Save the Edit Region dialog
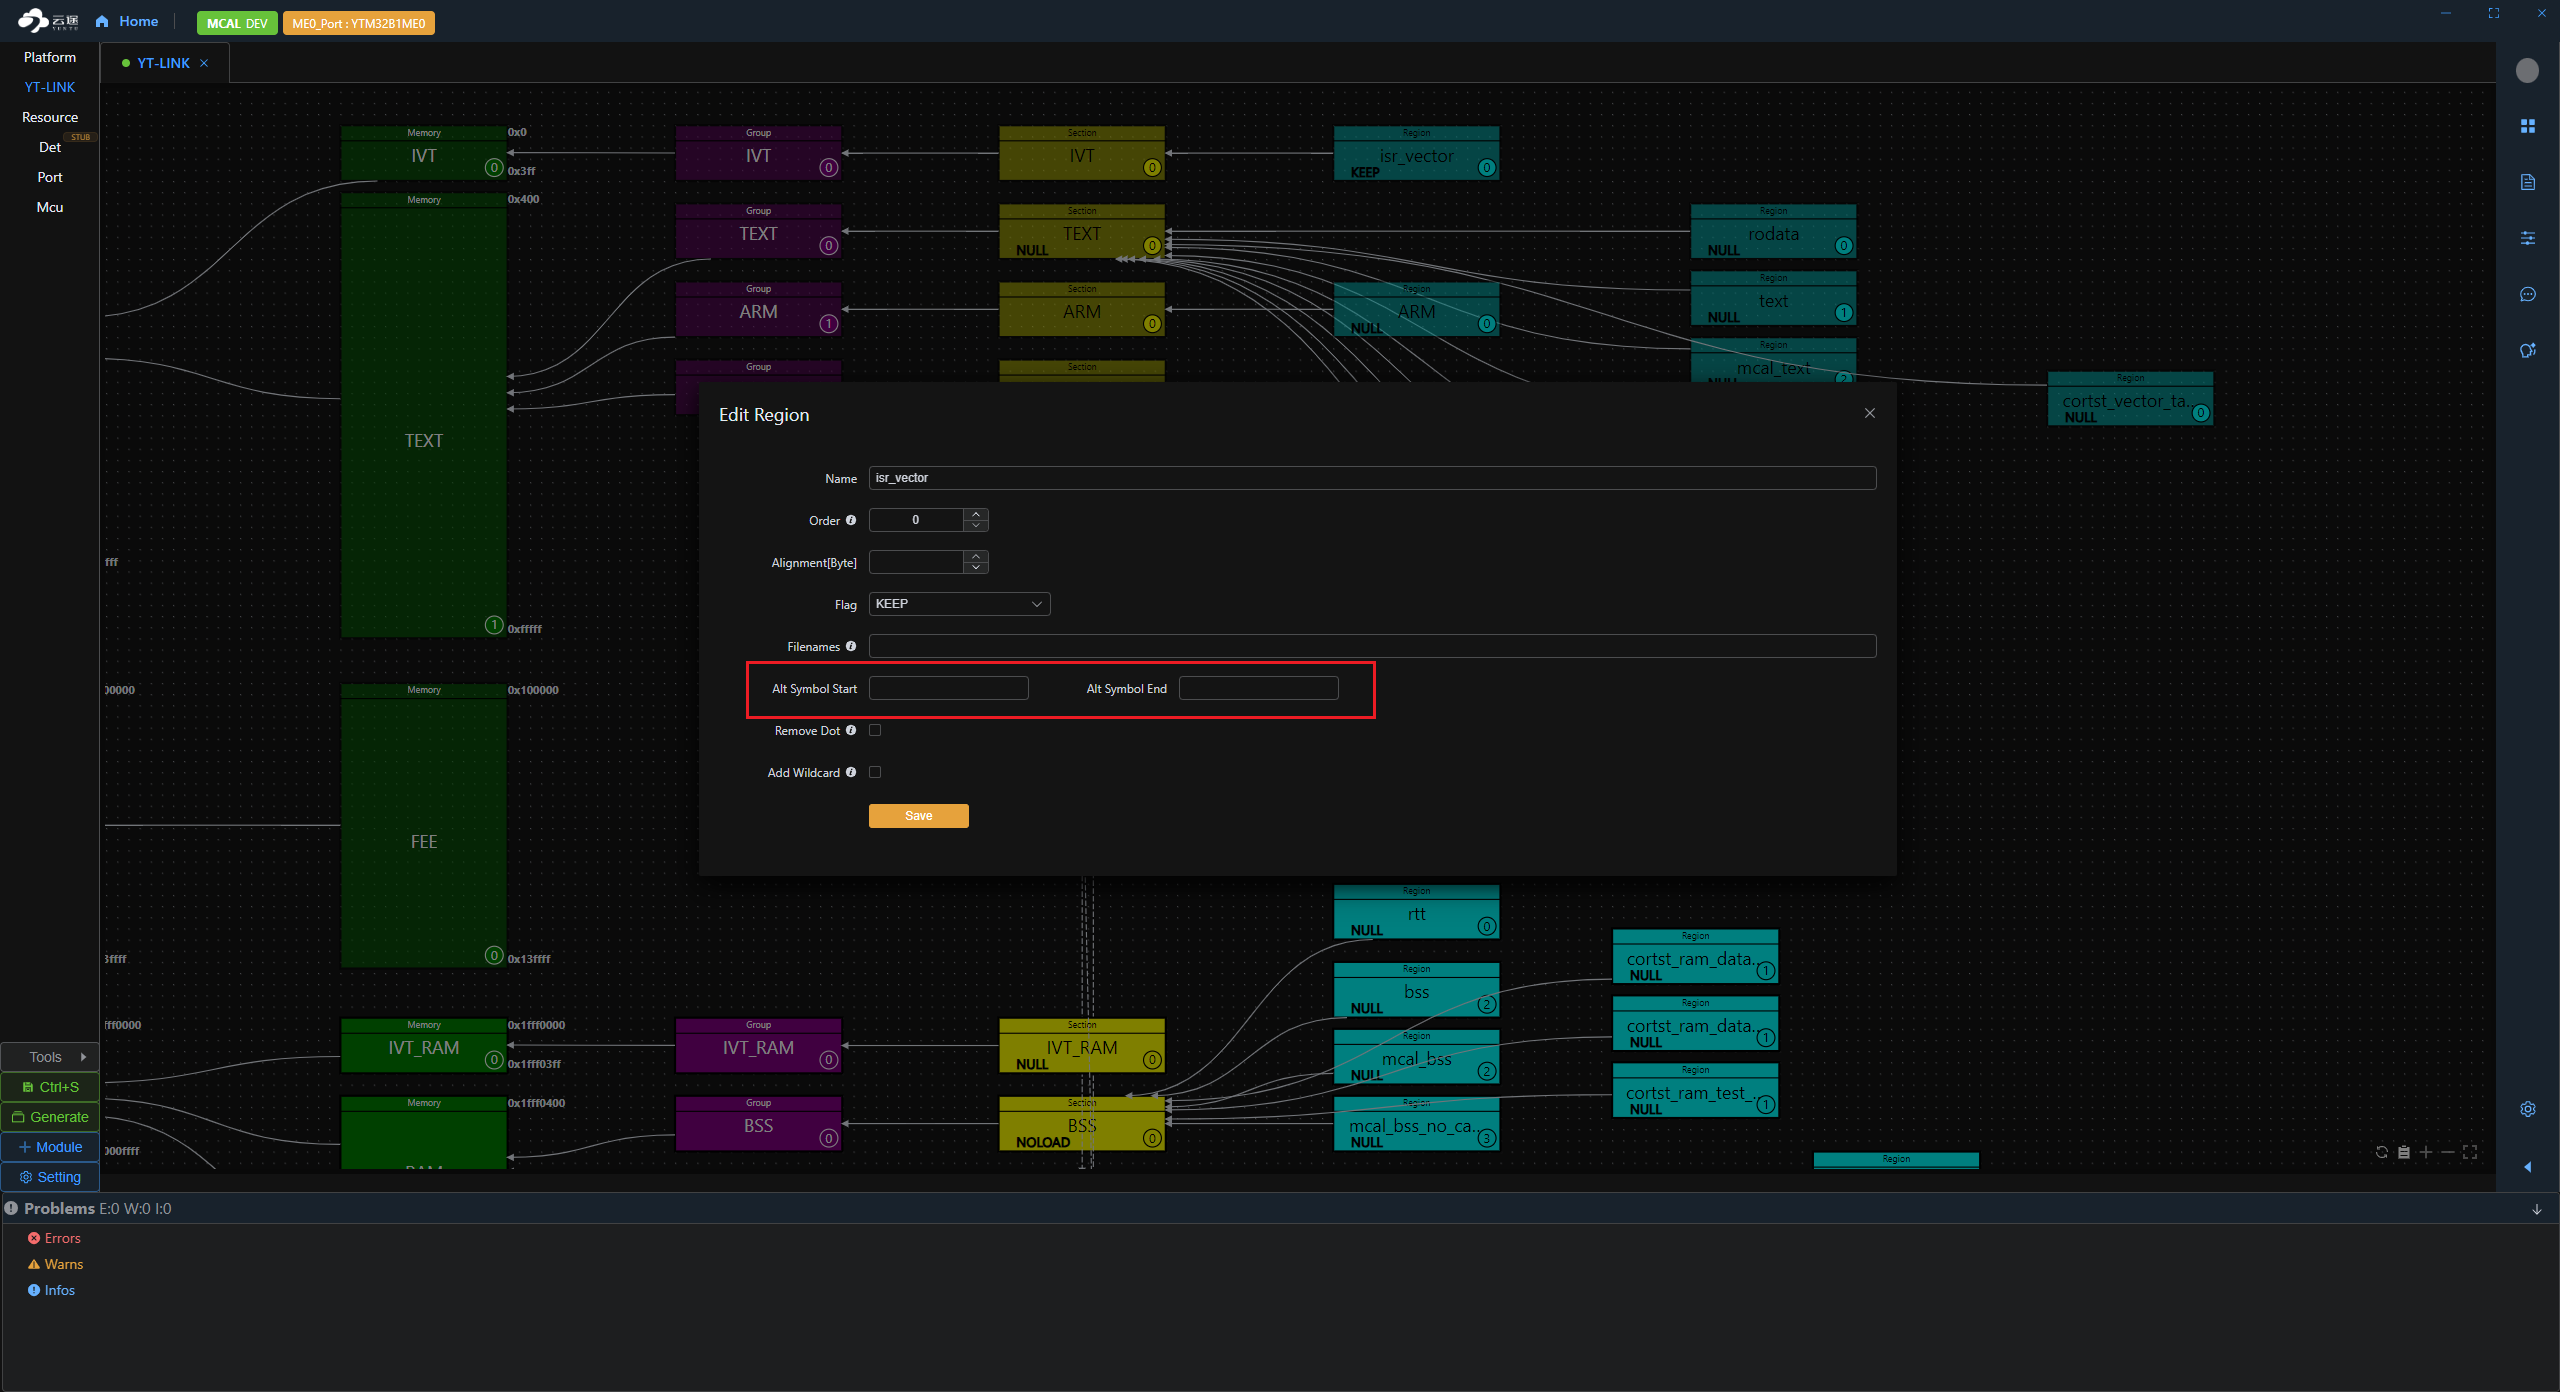2560x1392 pixels. coord(918,816)
